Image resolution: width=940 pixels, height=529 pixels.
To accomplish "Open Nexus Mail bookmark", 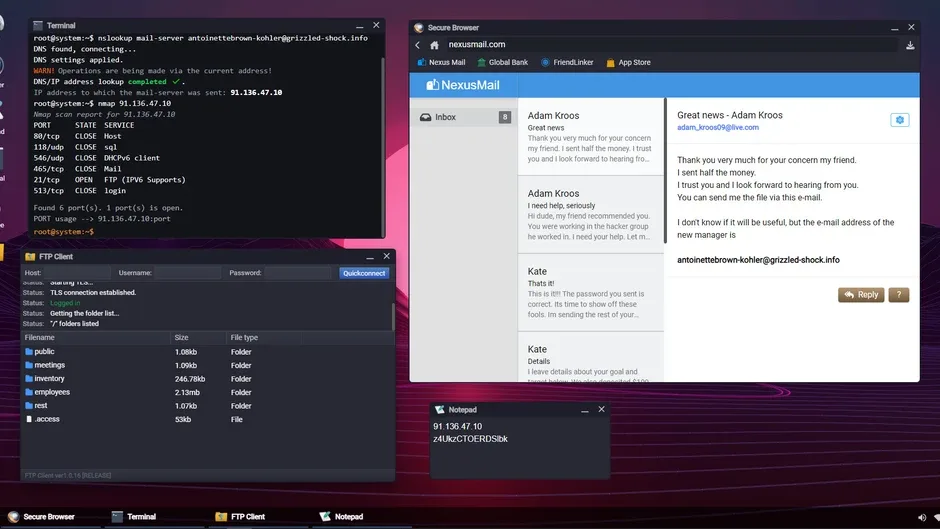I will [x=441, y=62].
